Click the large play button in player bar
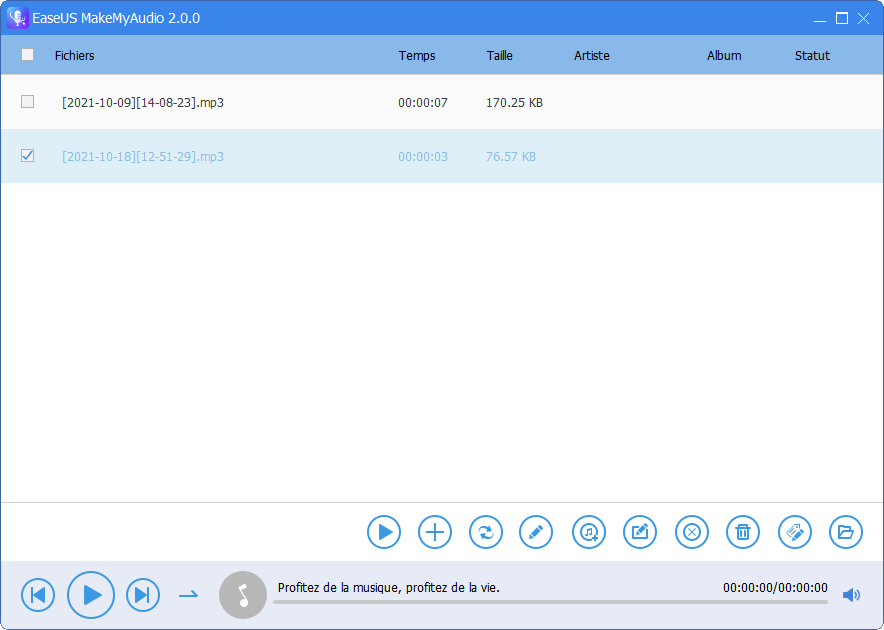 (x=91, y=595)
